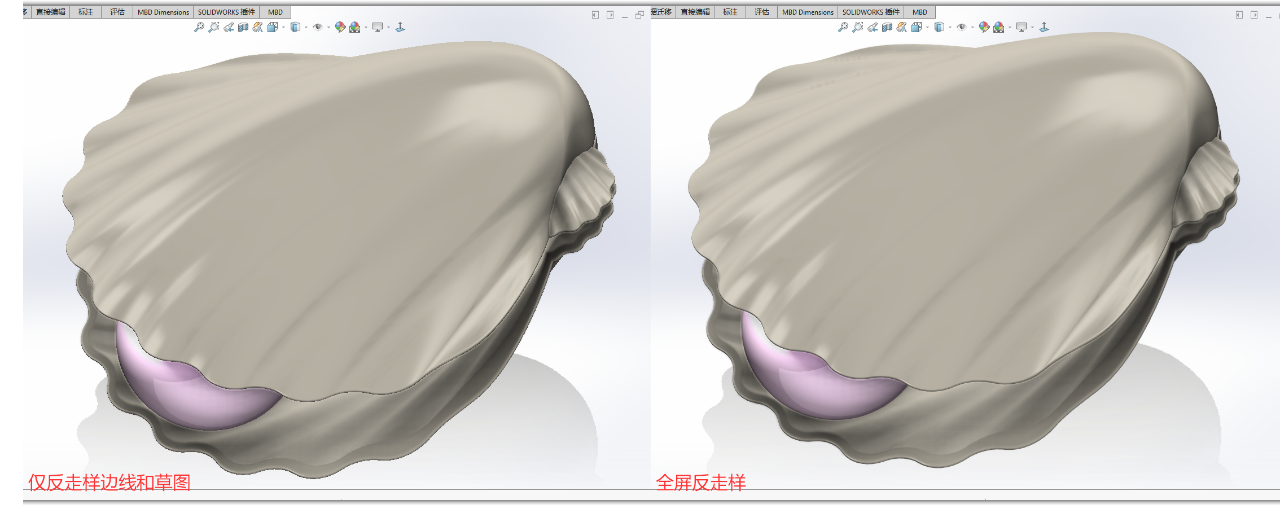The width and height of the screenshot is (1280, 505).
Task: Click Display Style icon in right pane
Action: pyautogui.click(x=938, y=27)
